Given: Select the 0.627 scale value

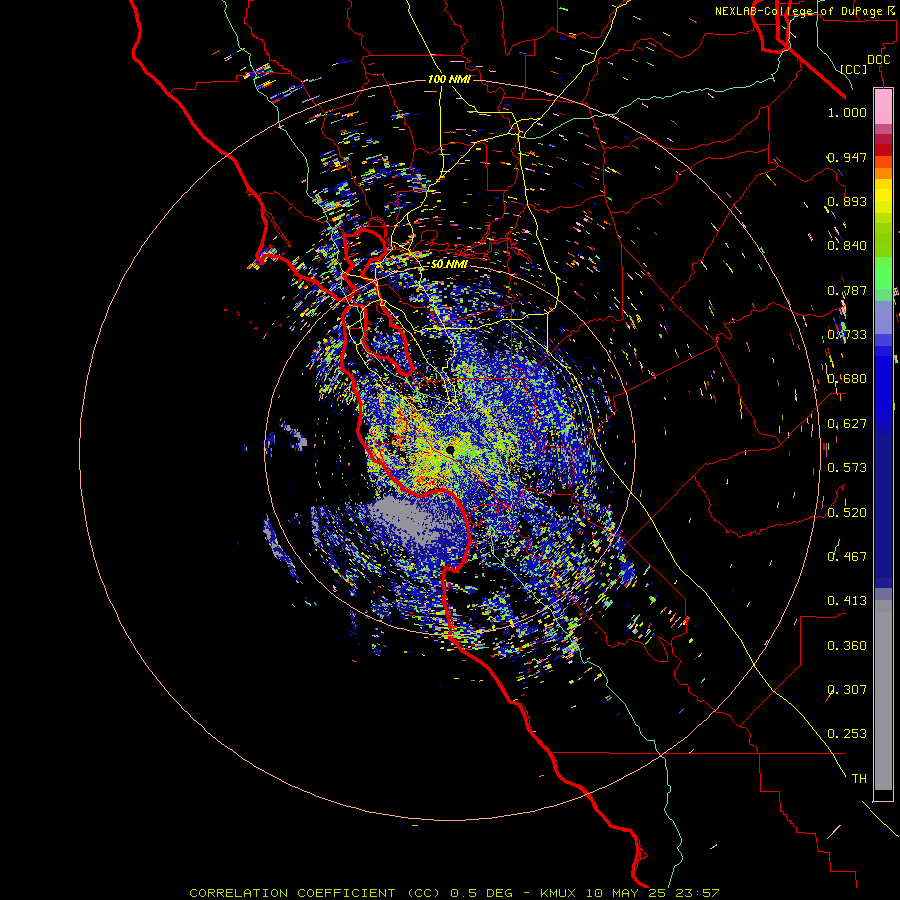Looking at the screenshot, I should [847, 424].
